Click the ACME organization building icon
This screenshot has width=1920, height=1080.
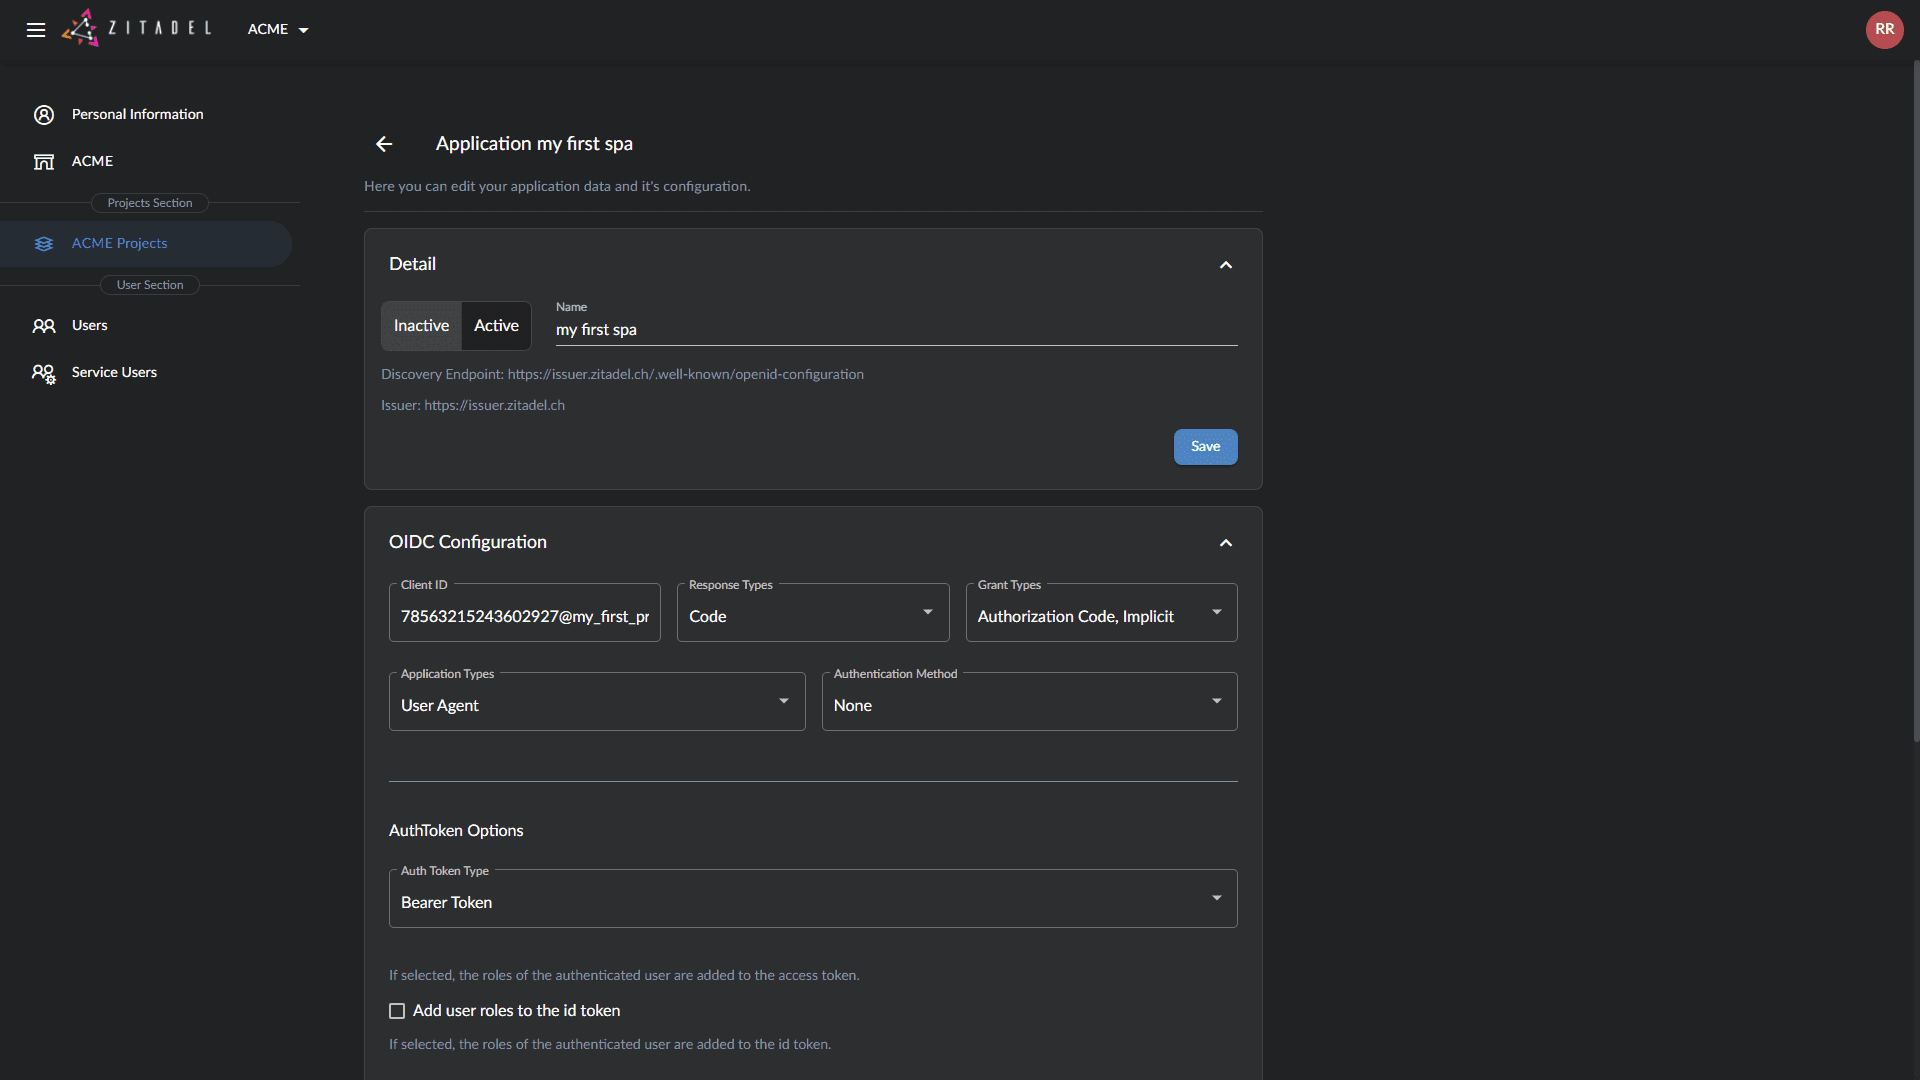[44, 162]
